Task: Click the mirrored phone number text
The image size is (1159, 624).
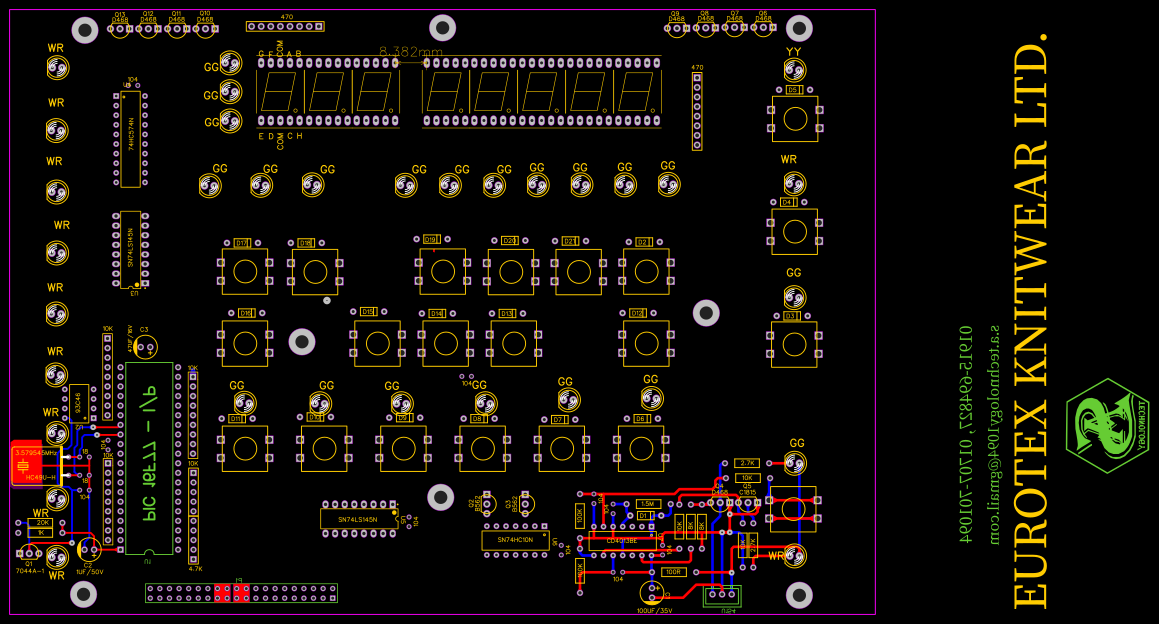Action: 965,435
